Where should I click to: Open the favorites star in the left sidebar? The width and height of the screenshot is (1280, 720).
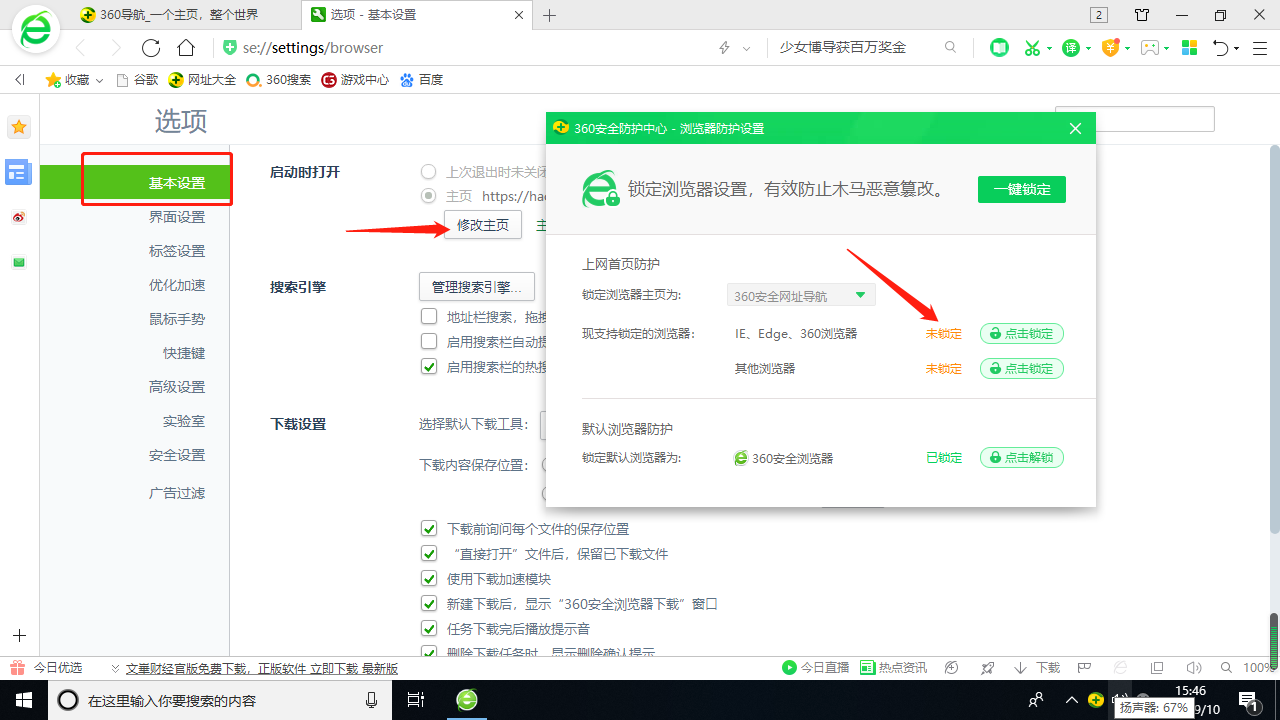[x=18, y=127]
